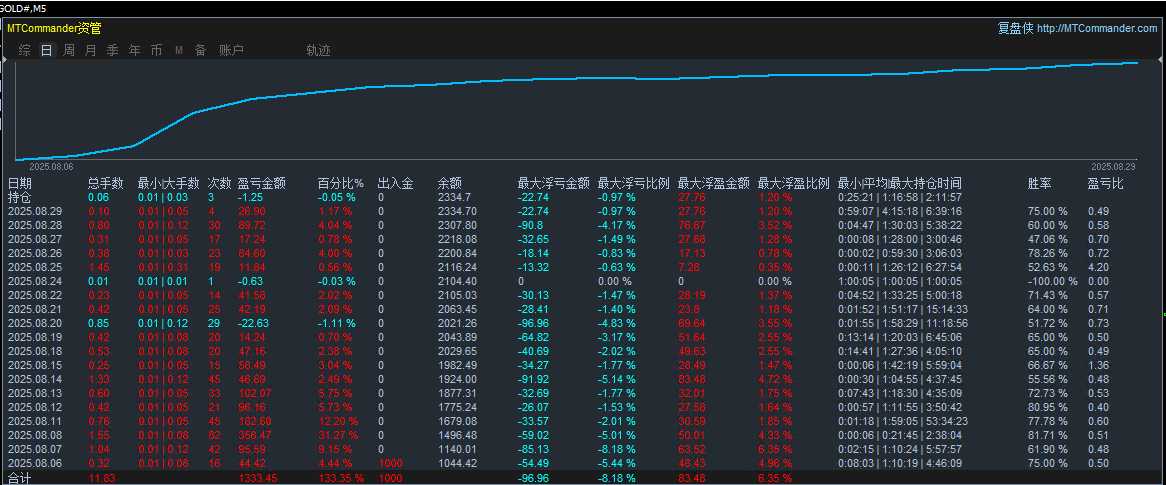Click the 合计 totals row label
This screenshot has height=485, width=1166.
point(20,478)
